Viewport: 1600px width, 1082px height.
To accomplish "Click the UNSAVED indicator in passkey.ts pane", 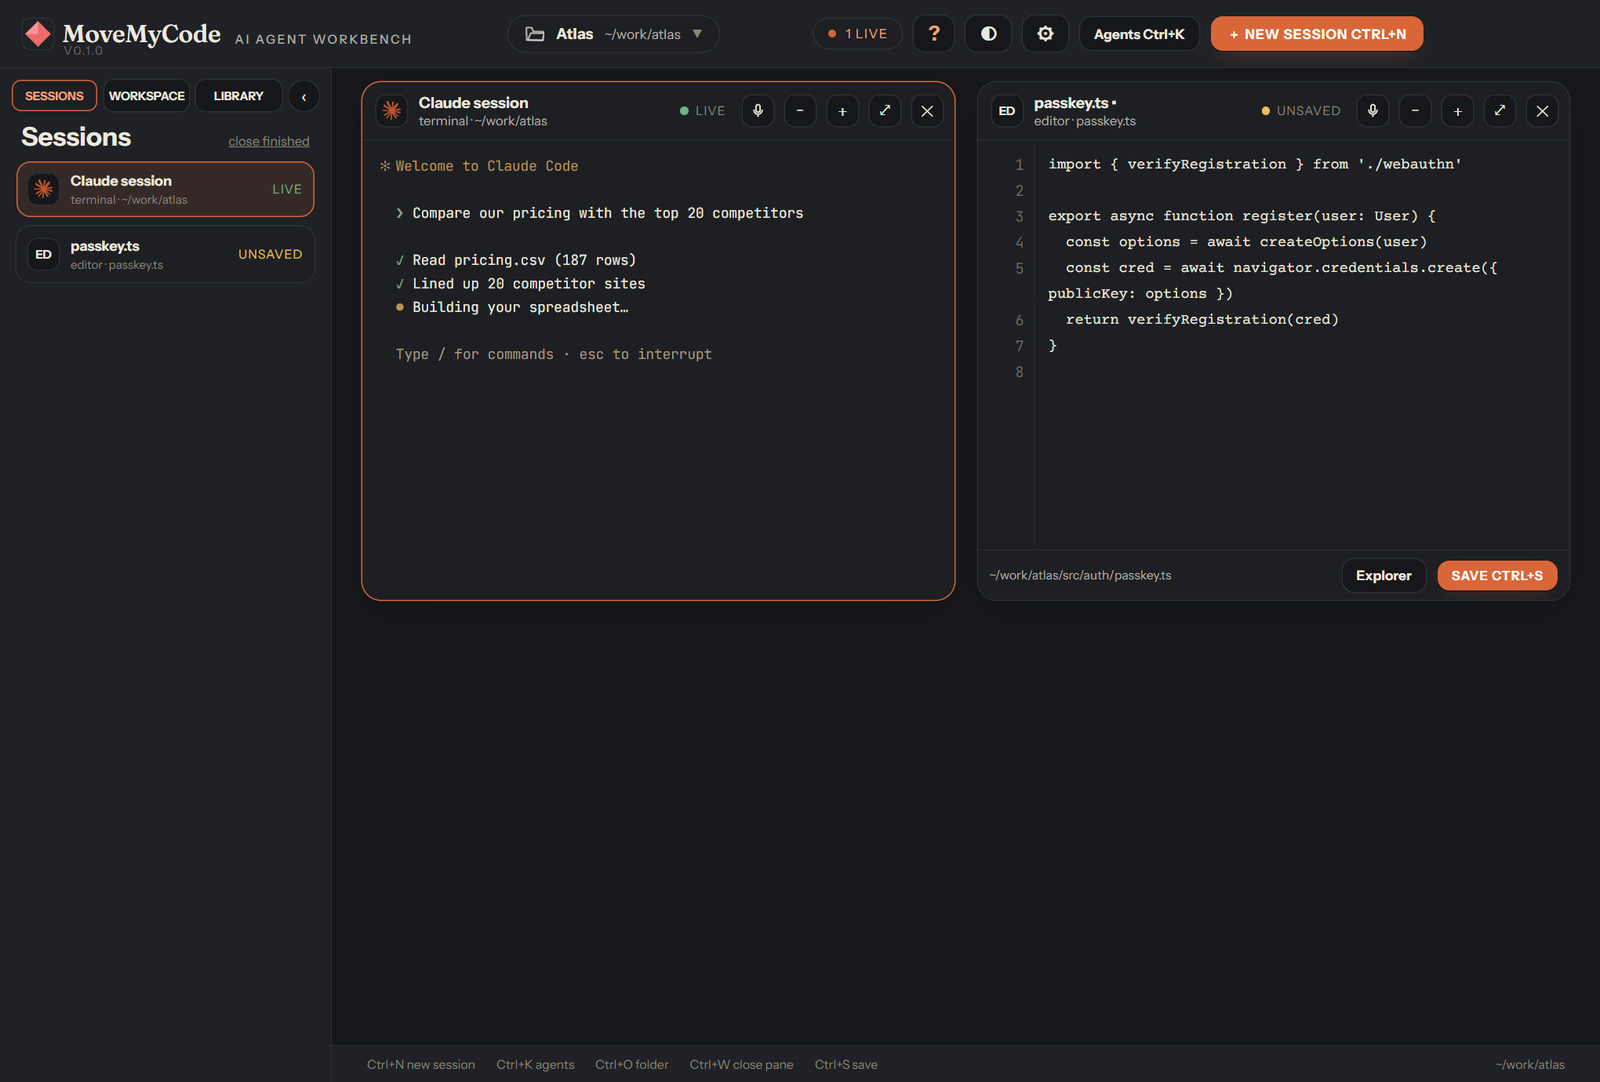I will tap(1301, 111).
